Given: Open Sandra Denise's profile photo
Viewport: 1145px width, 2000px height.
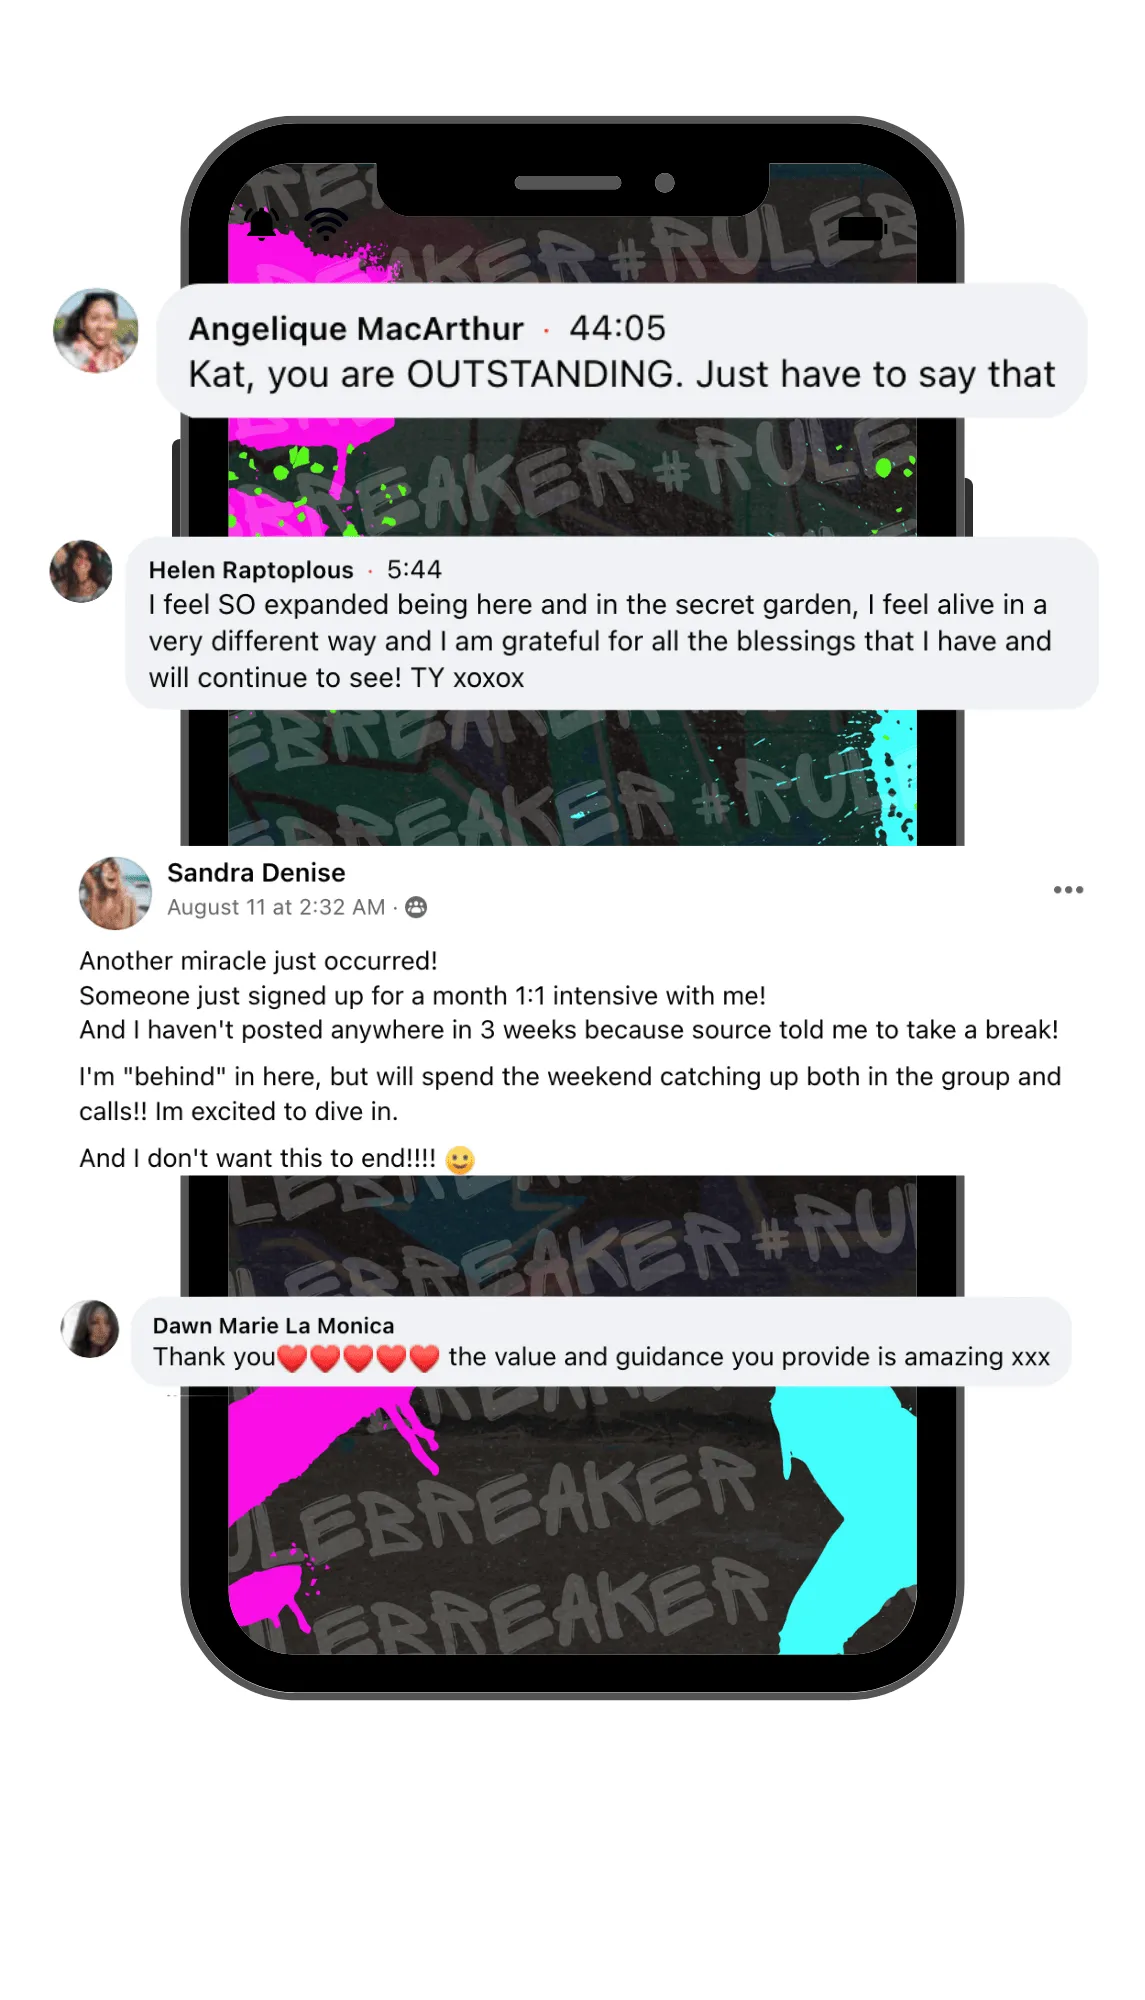Looking at the screenshot, I should click(116, 893).
